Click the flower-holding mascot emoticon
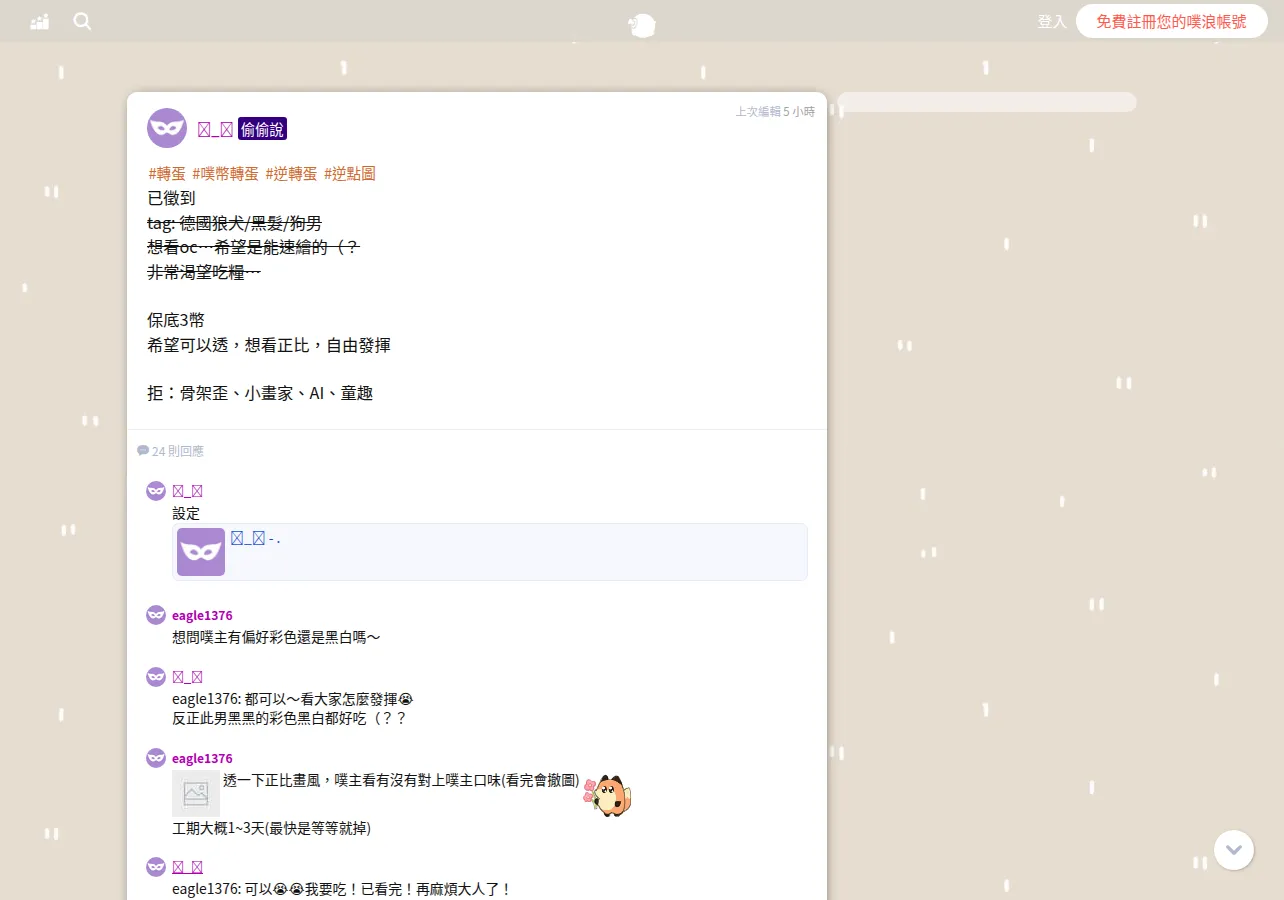The image size is (1284, 900). (608, 795)
